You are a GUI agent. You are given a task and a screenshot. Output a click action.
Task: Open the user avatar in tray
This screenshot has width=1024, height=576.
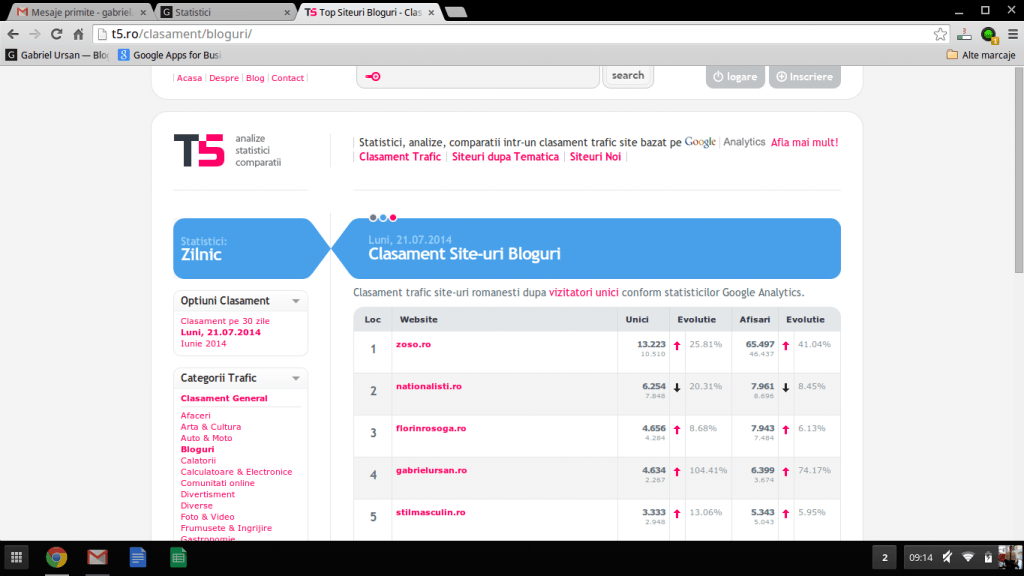(1010, 557)
